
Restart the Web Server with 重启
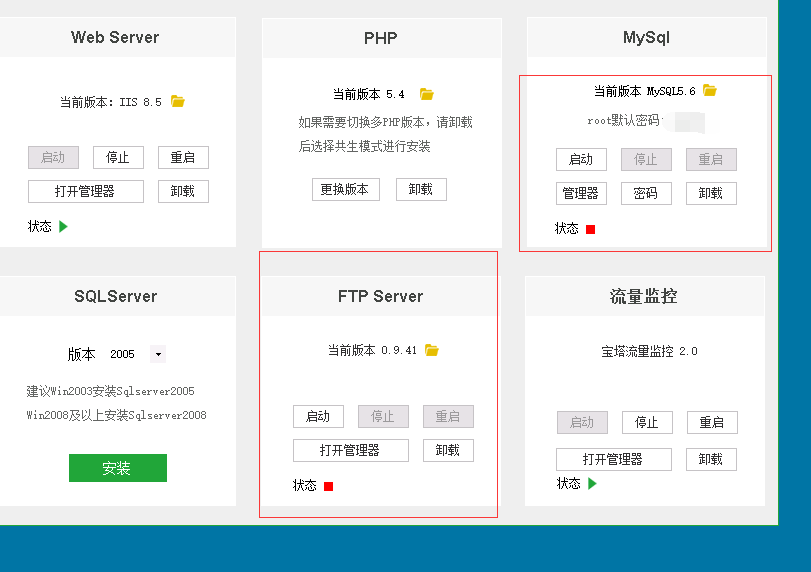pos(183,157)
